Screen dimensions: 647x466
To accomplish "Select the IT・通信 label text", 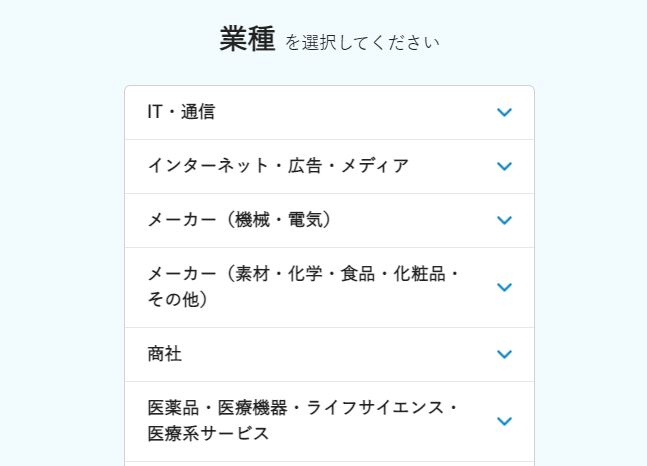I will point(181,112).
